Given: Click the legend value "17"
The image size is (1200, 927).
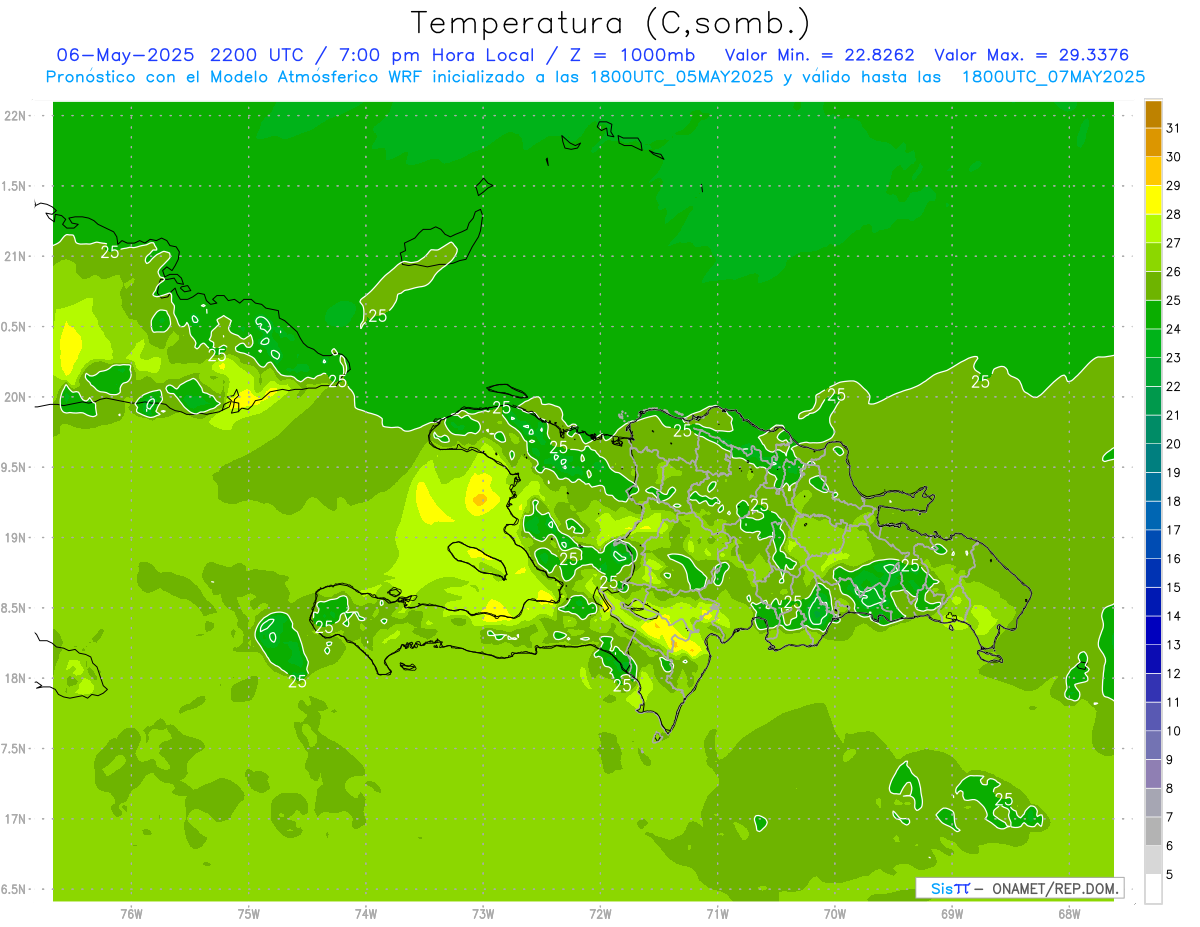Looking at the screenshot, I should point(1174,530).
